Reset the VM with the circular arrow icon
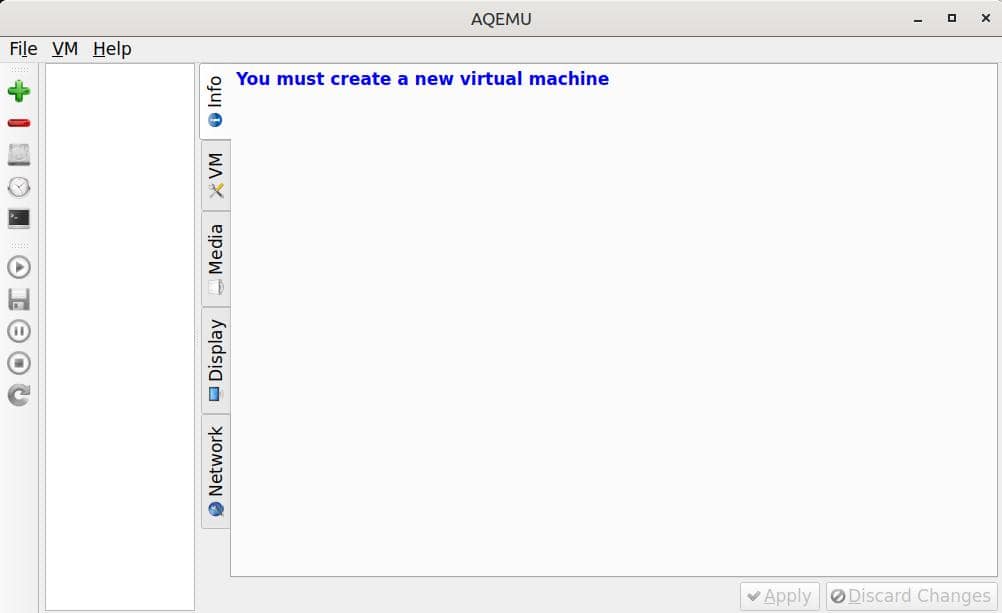1002x613 pixels. 19,395
